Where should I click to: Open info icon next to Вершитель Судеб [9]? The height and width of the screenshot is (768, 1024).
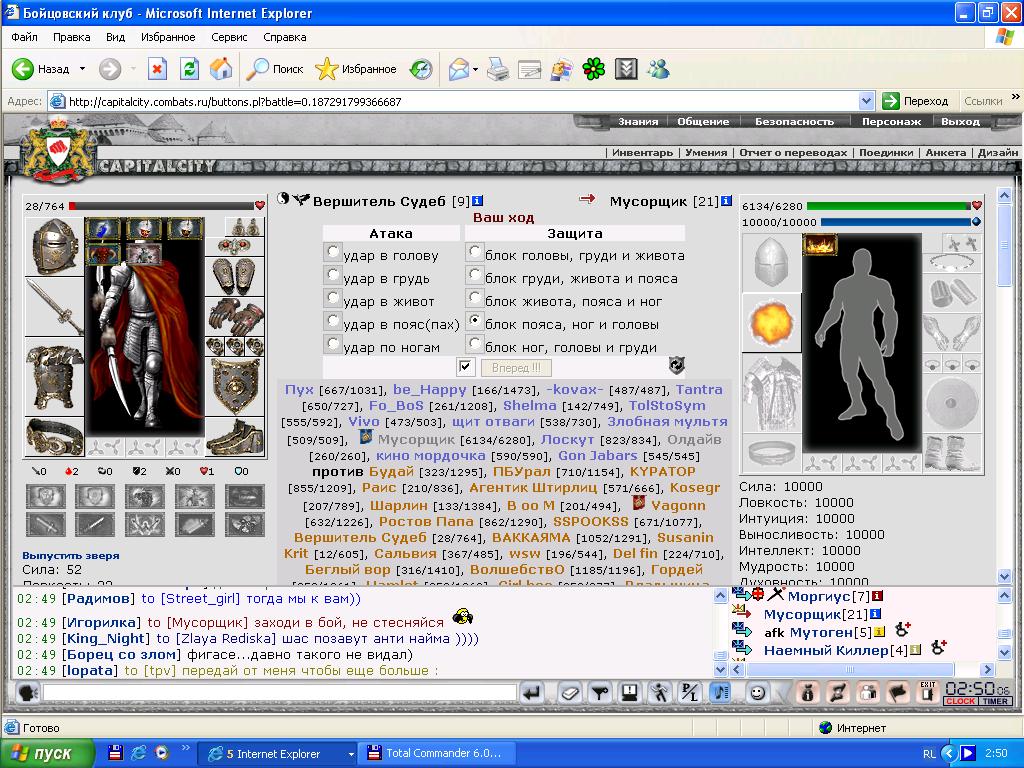[x=477, y=201]
